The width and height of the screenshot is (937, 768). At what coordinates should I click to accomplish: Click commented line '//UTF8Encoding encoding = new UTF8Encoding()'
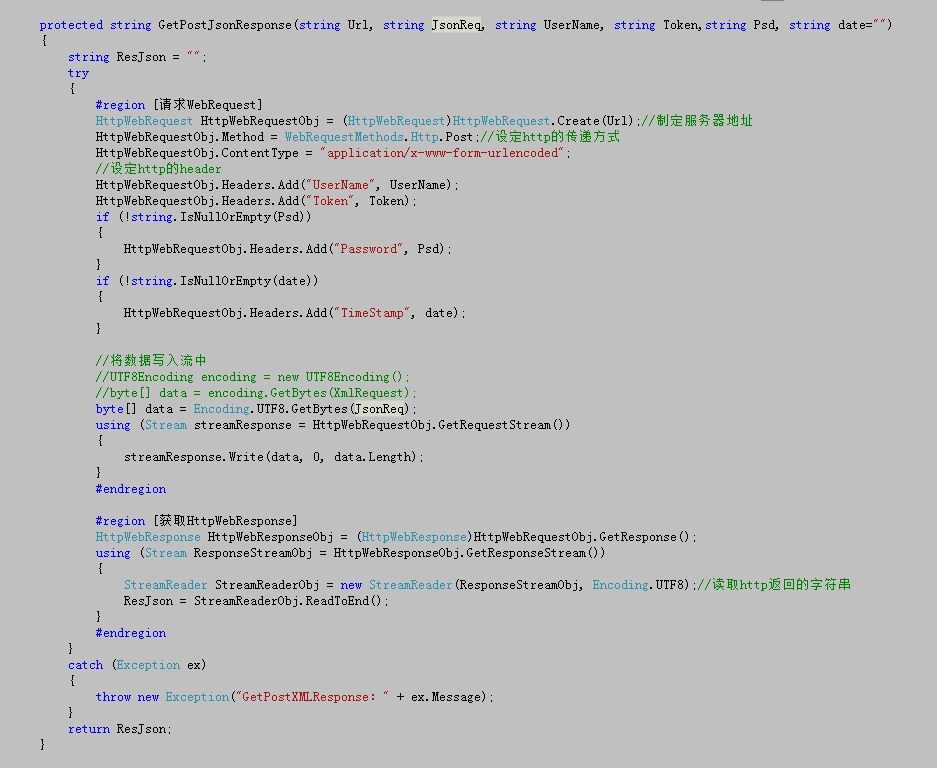click(253, 377)
